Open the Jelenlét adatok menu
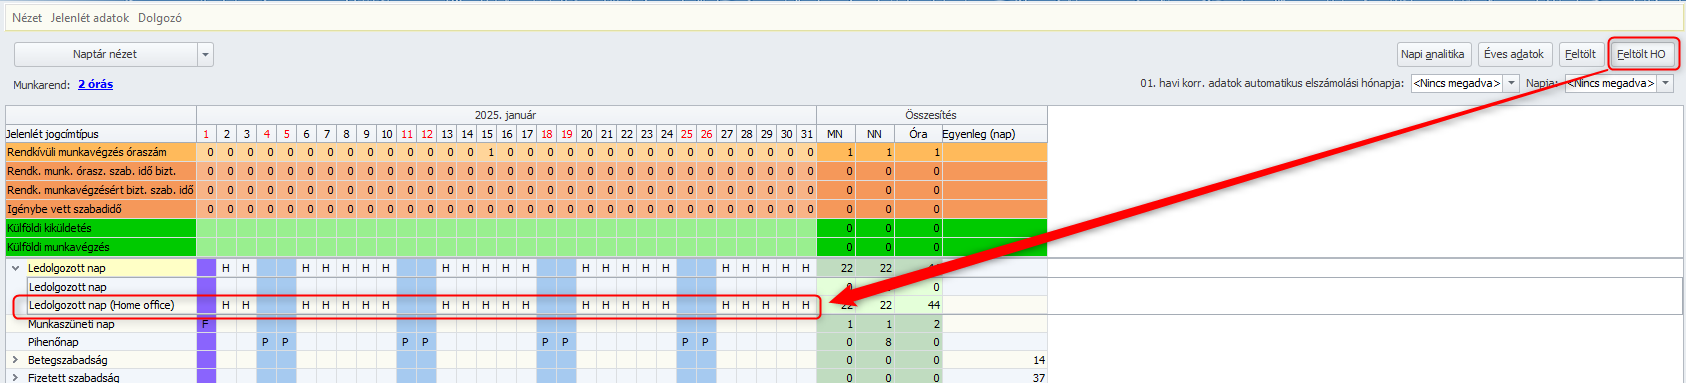Screen dimensions: 1686x383 90,18
